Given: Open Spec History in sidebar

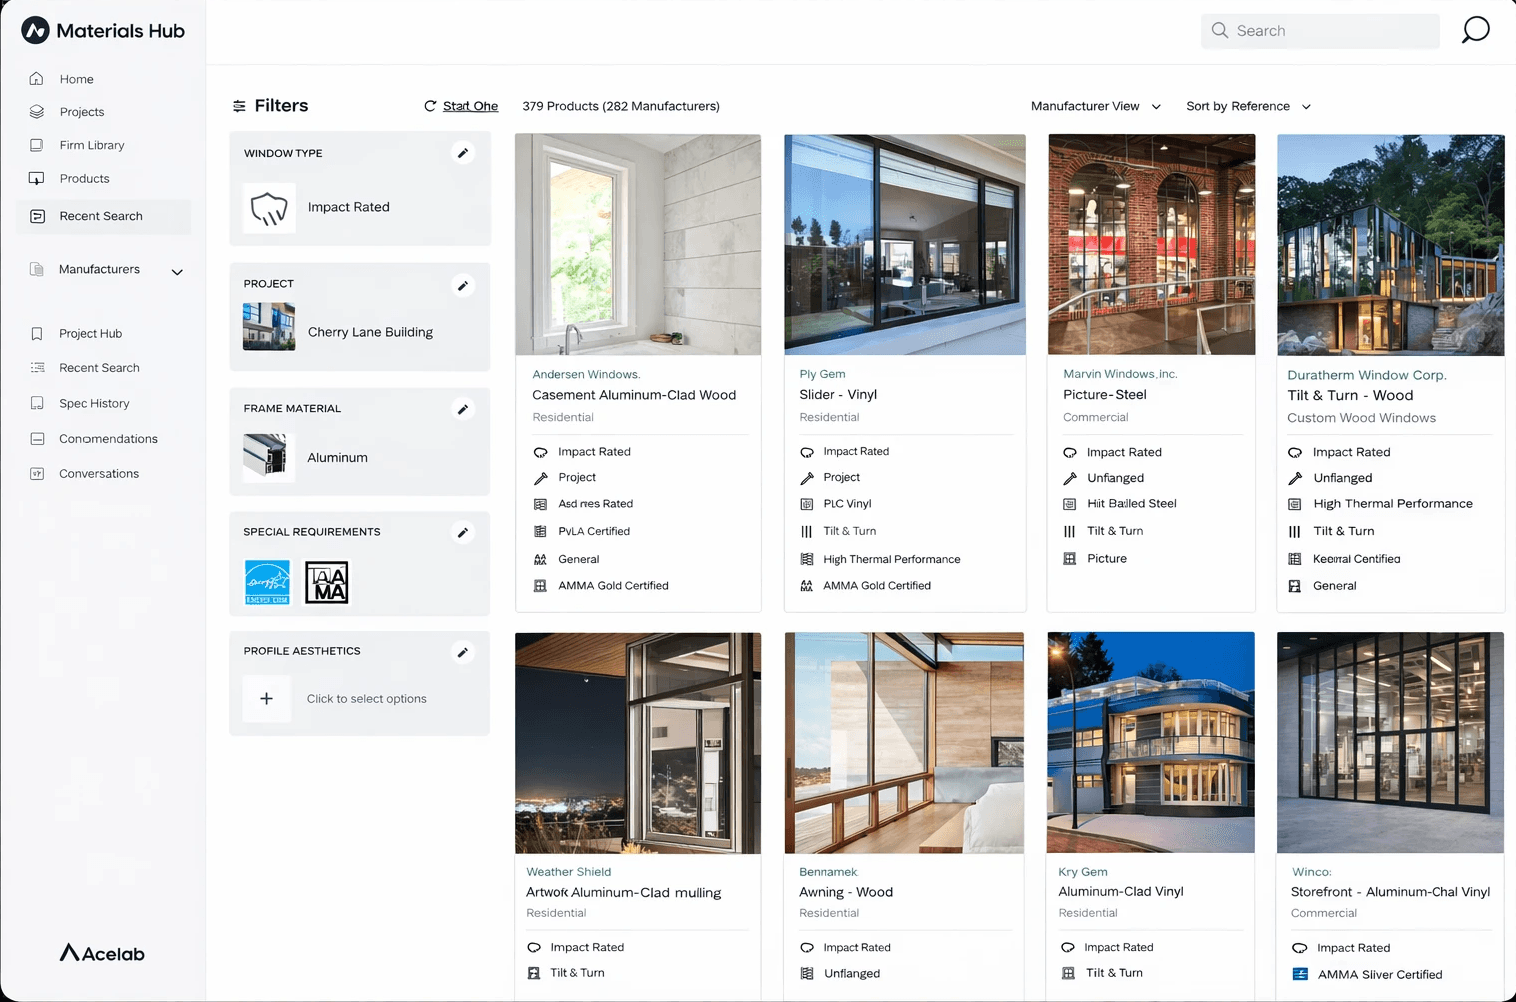Looking at the screenshot, I should click(94, 403).
